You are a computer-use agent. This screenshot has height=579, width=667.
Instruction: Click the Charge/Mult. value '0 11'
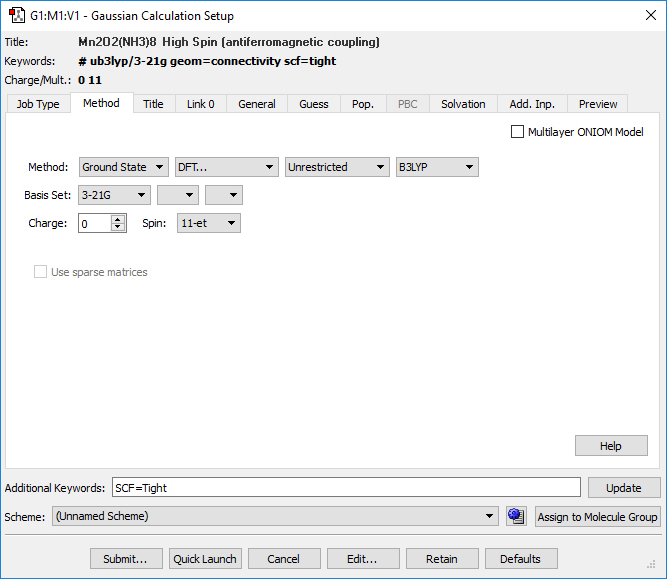(x=90, y=80)
